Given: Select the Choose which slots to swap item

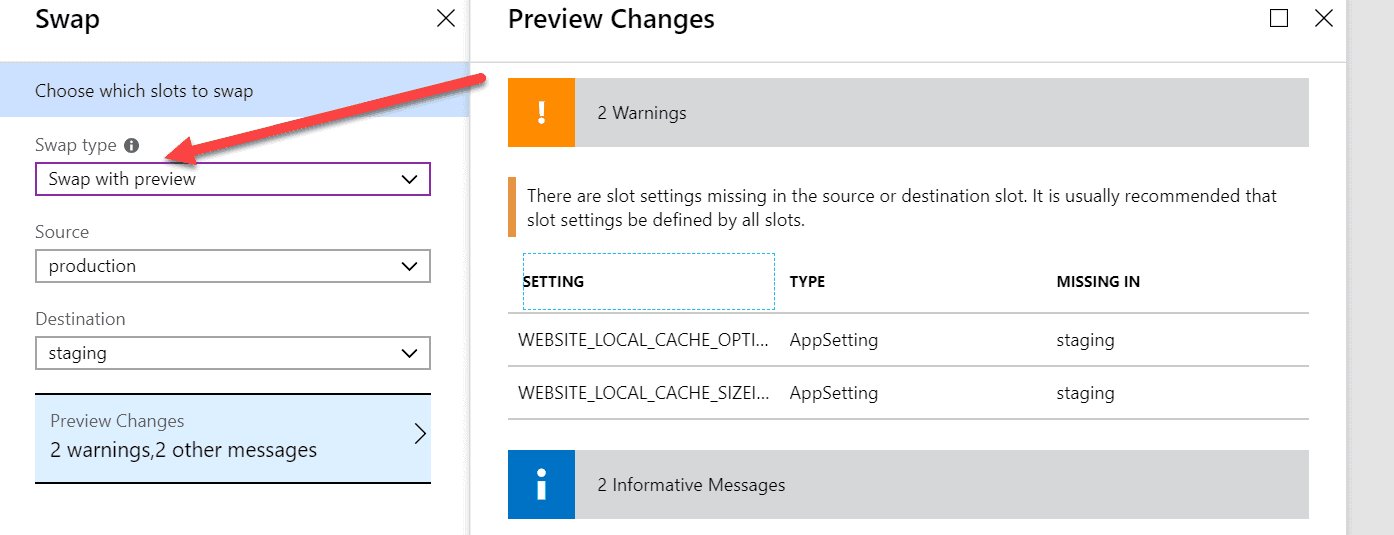Looking at the screenshot, I should (235, 90).
